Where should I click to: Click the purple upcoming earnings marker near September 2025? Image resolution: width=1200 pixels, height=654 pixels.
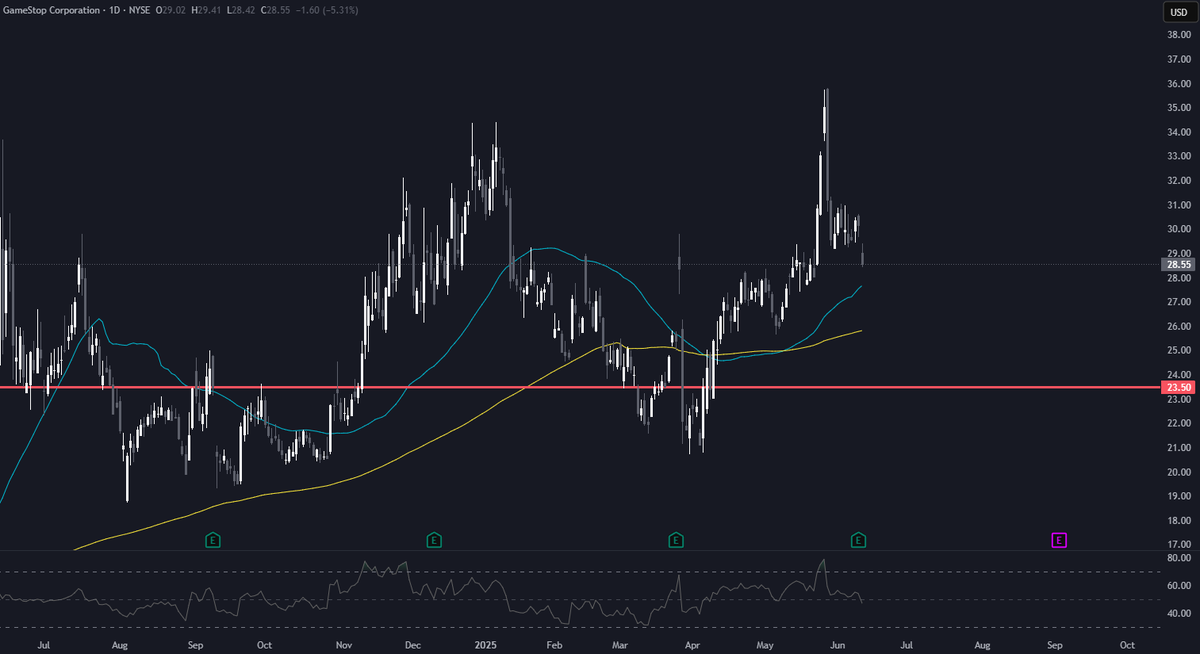coord(1057,540)
